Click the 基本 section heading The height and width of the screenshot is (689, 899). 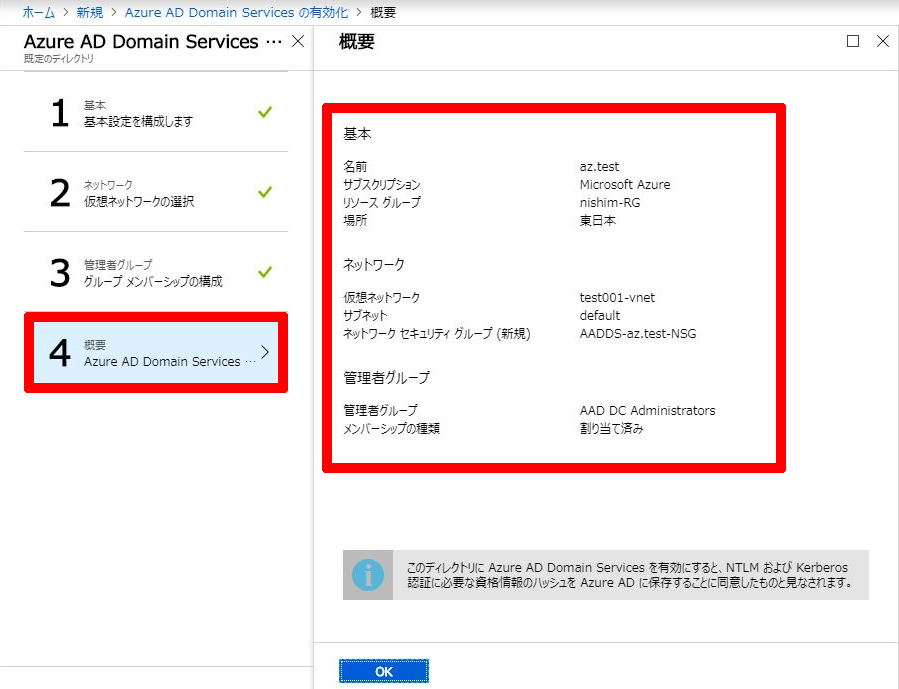pos(357,134)
